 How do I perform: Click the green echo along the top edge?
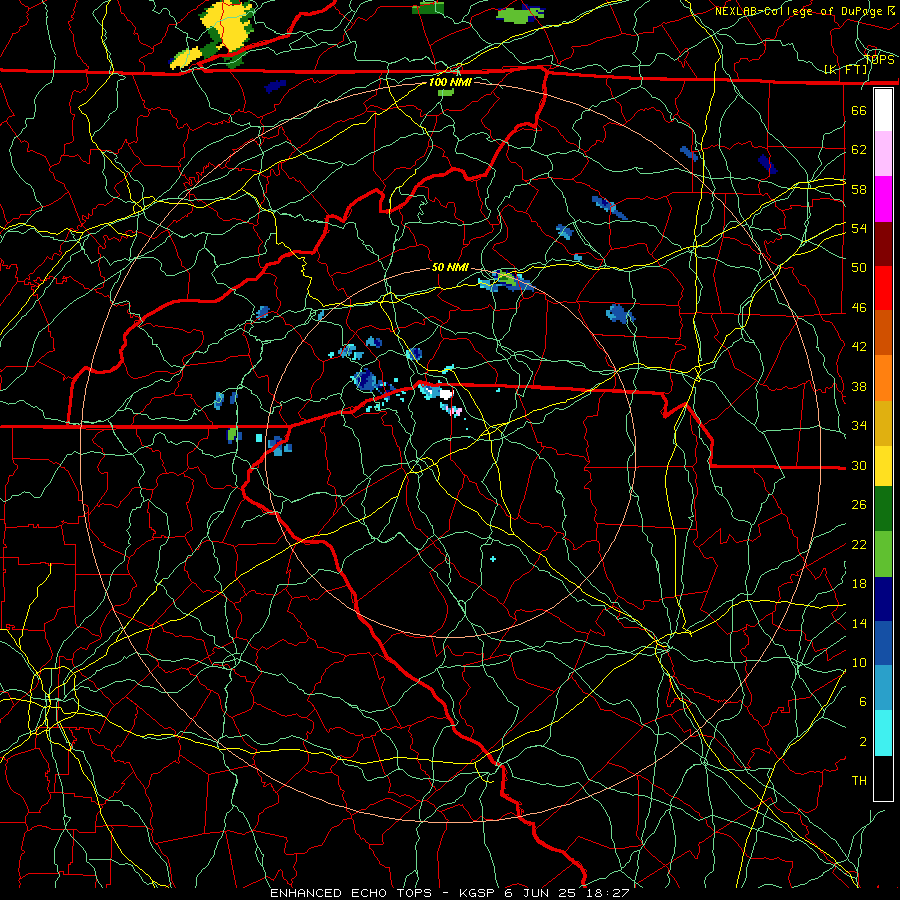pyautogui.click(x=520, y=15)
